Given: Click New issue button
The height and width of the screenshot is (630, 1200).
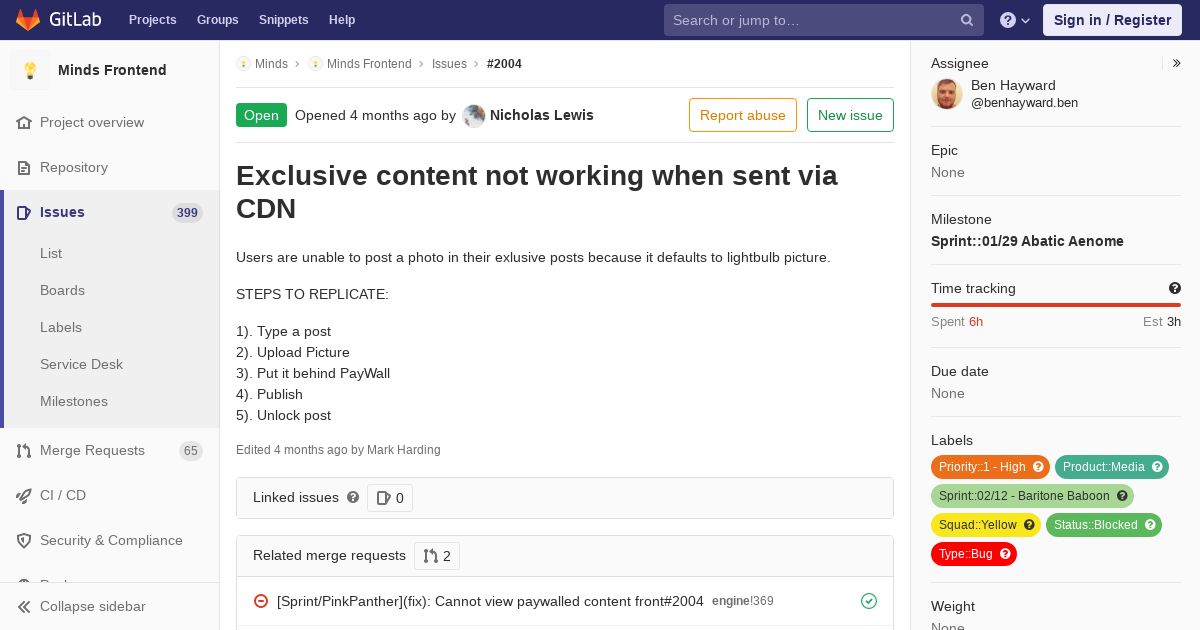Looking at the screenshot, I should pos(850,115).
